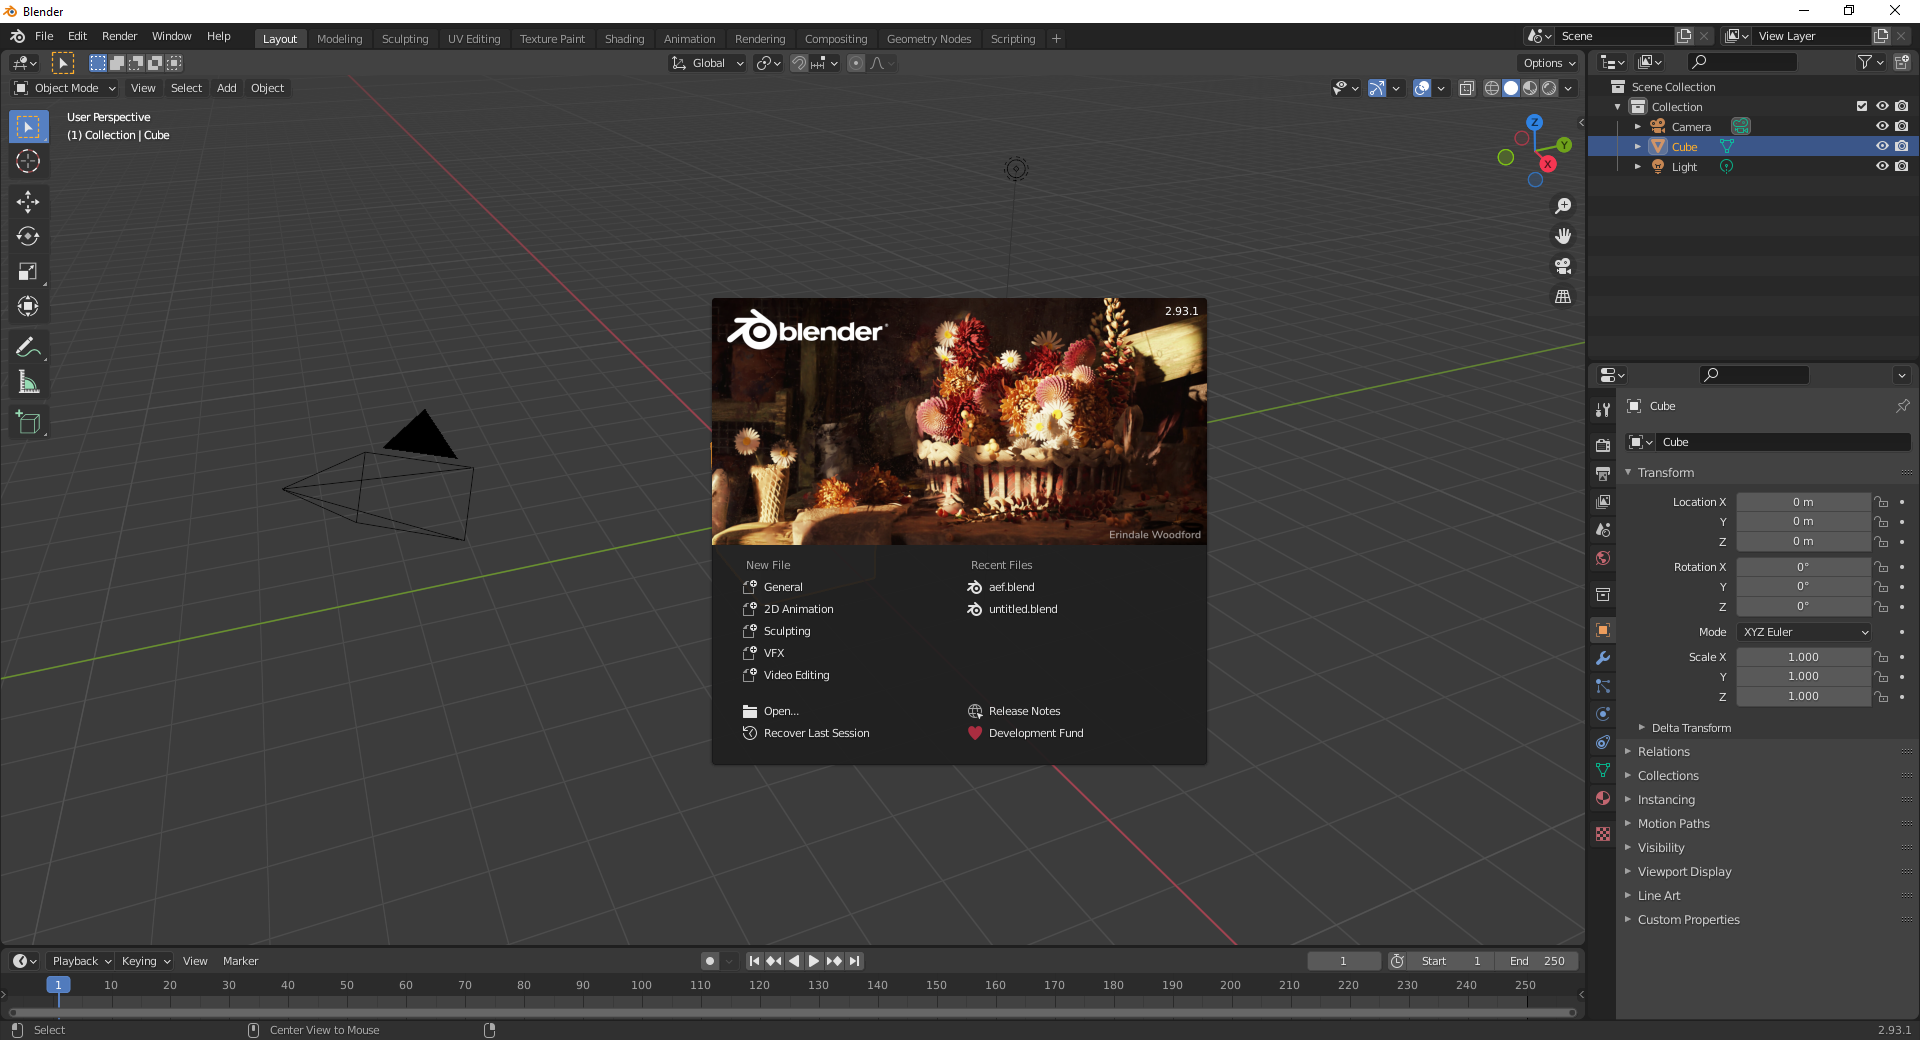1920x1040 pixels.
Task: Toggle camera view in the viewport
Action: pos(1562,266)
